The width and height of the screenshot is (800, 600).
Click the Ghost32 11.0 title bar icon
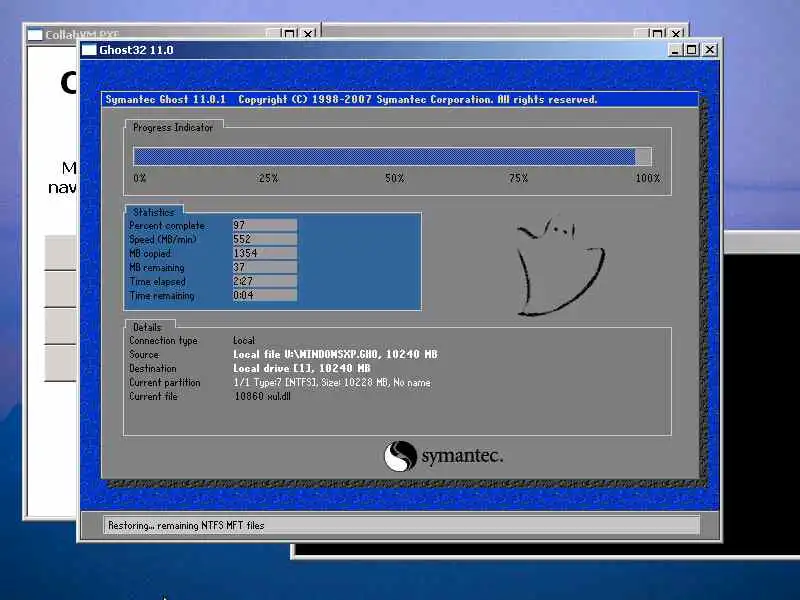(x=89, y=50)
